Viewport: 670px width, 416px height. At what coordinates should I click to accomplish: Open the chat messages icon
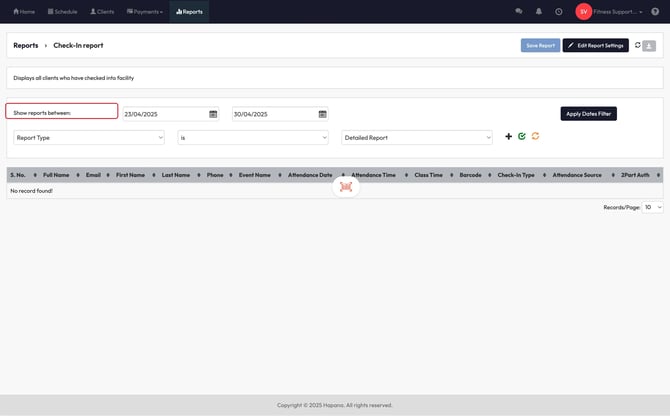[518, 12]
